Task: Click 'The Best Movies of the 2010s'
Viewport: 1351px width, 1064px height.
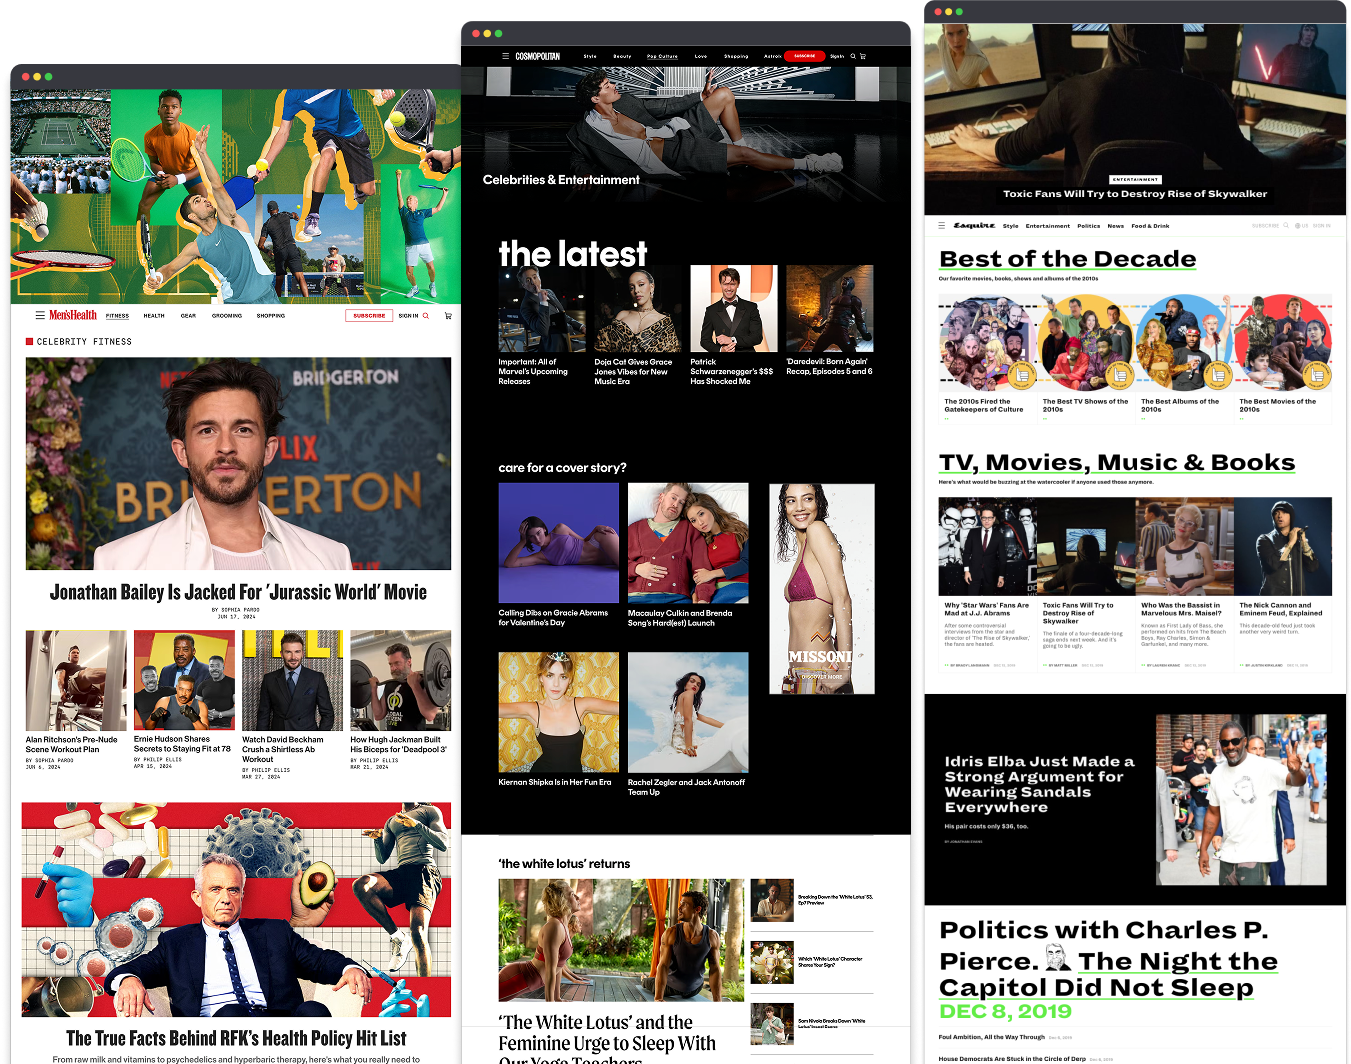Action: [1278, 405]
